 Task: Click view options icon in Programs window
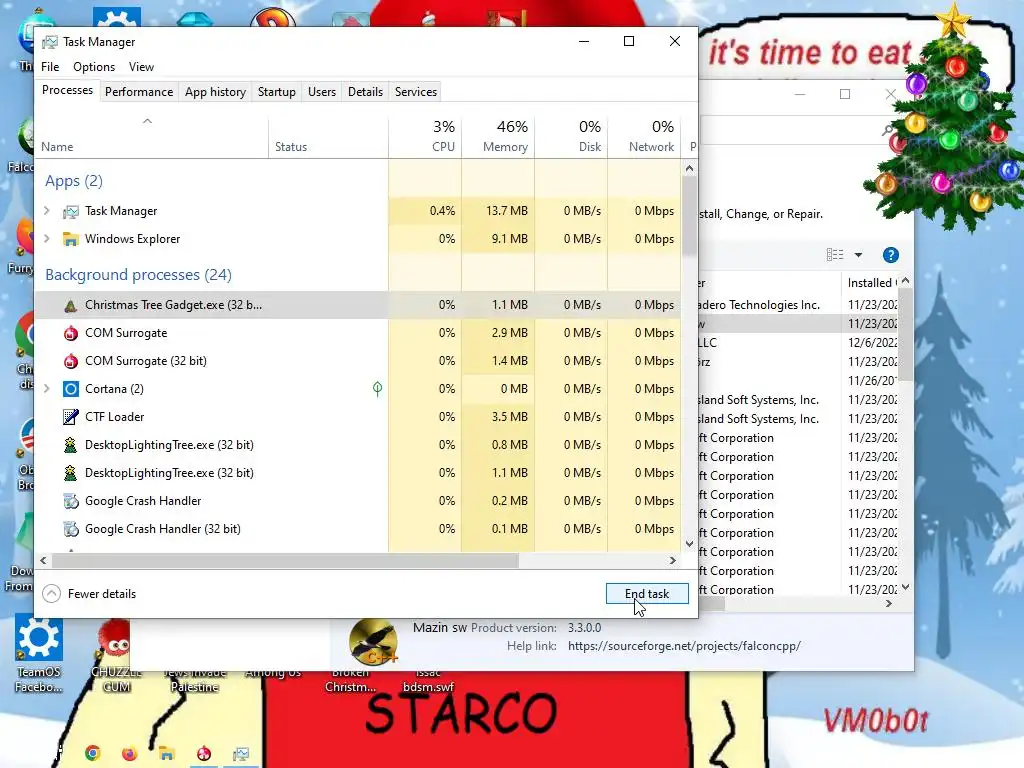835,255
